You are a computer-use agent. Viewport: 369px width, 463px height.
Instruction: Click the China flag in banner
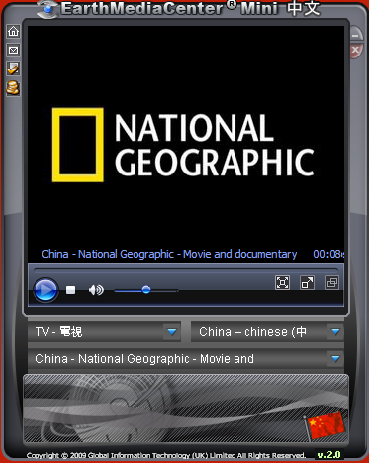(x=324, y=426)
